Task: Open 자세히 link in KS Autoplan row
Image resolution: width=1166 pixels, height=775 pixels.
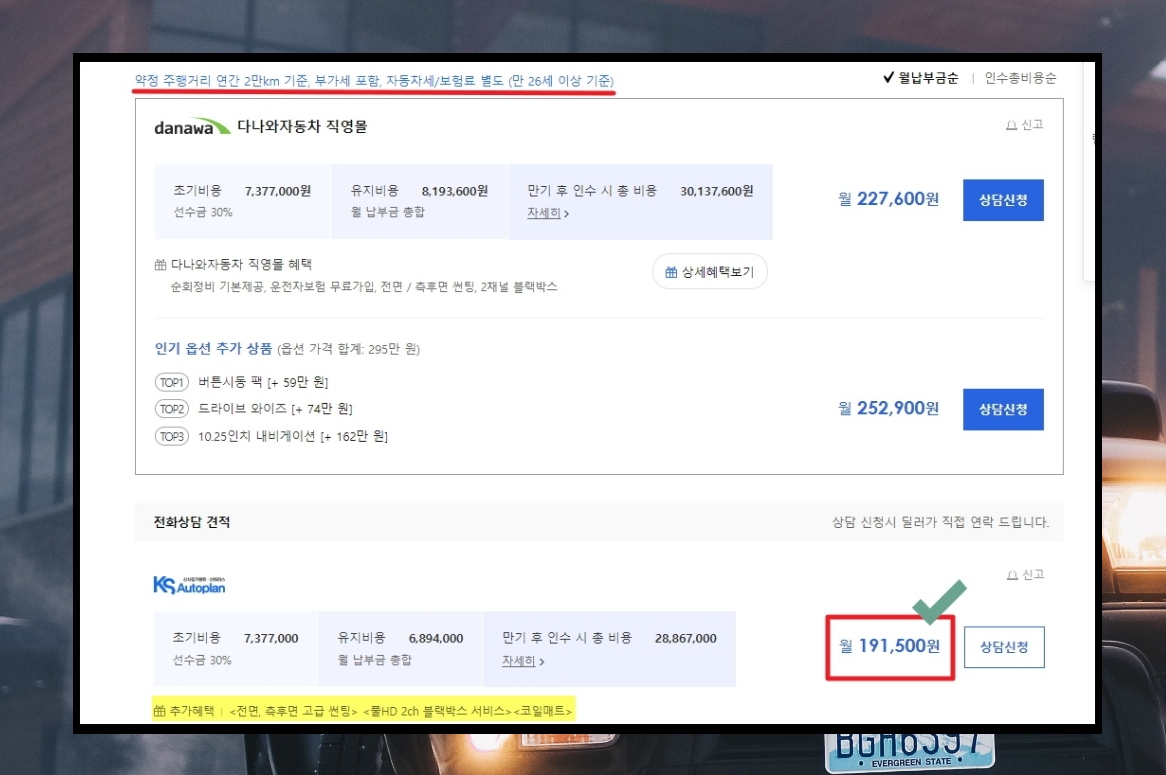Action: click(x=523, y=661)
